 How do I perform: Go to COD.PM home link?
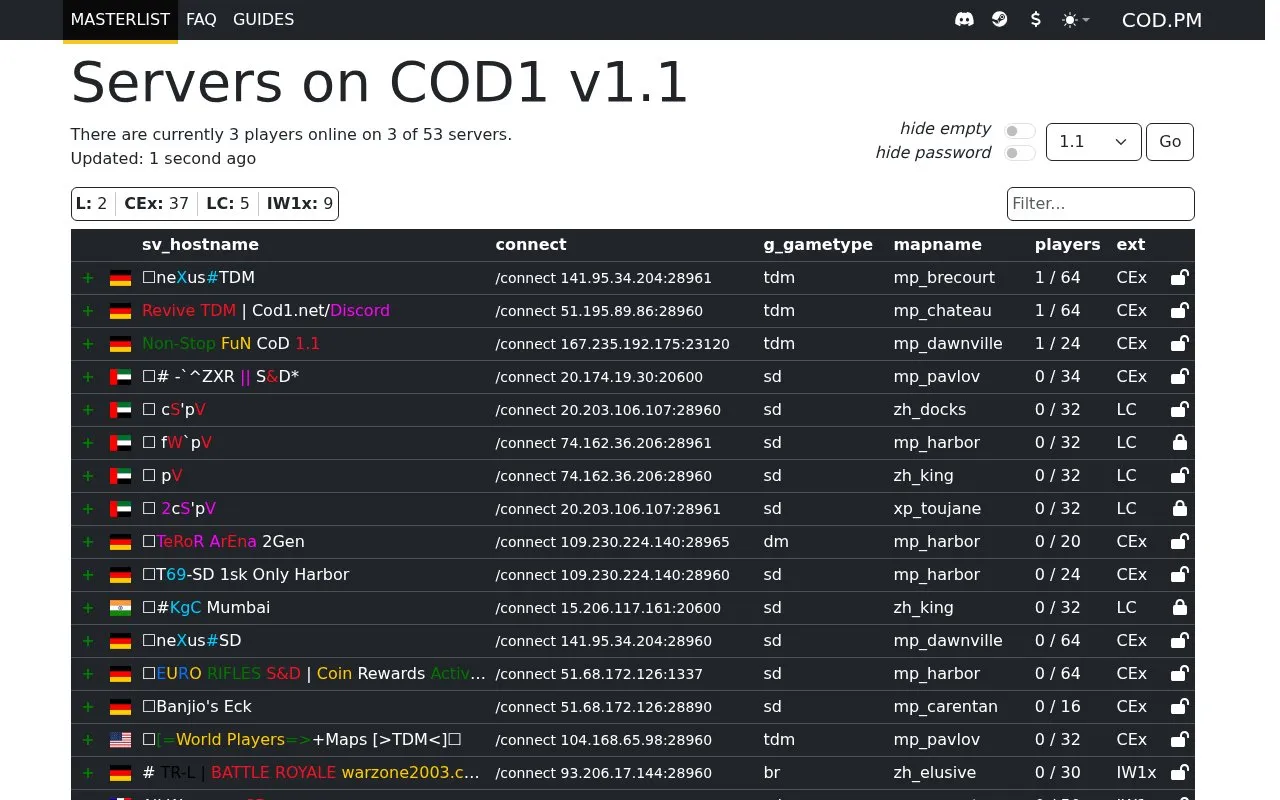click(x=1162, y=20)
